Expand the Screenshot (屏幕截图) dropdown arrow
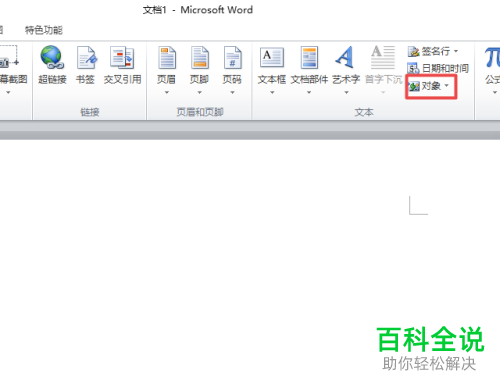 (x=8, y=92)
